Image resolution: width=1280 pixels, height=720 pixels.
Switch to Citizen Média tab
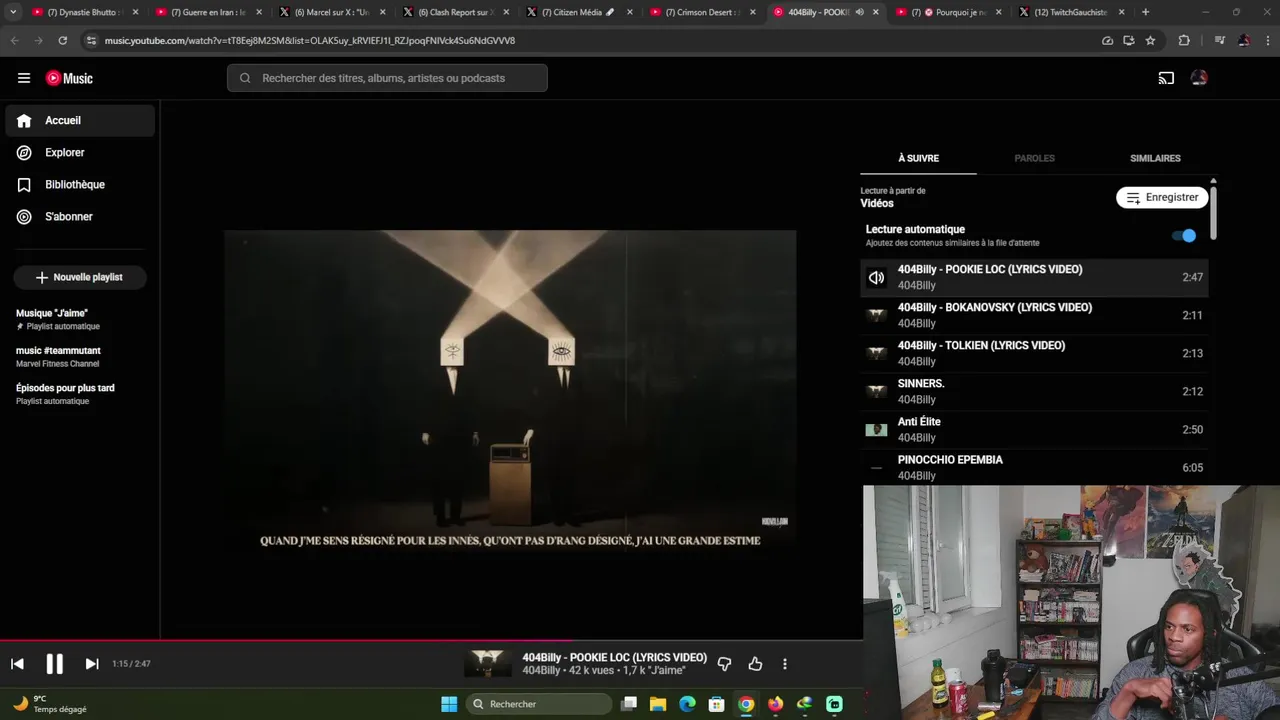tap(578, 12)
